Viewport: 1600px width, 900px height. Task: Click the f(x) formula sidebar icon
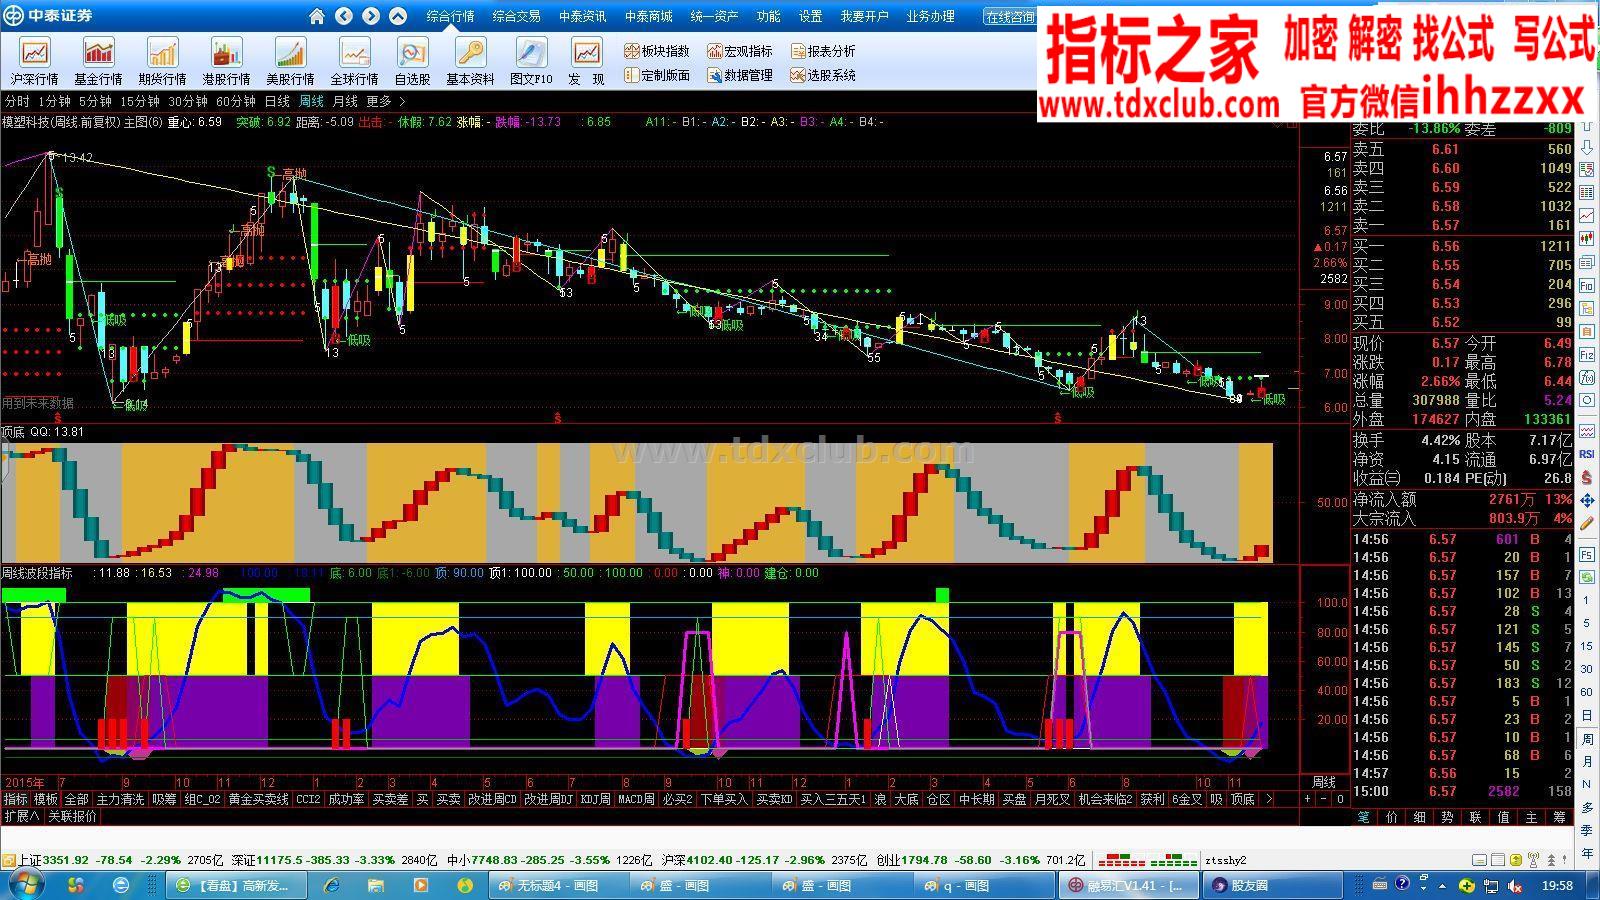pos(1587,378)
